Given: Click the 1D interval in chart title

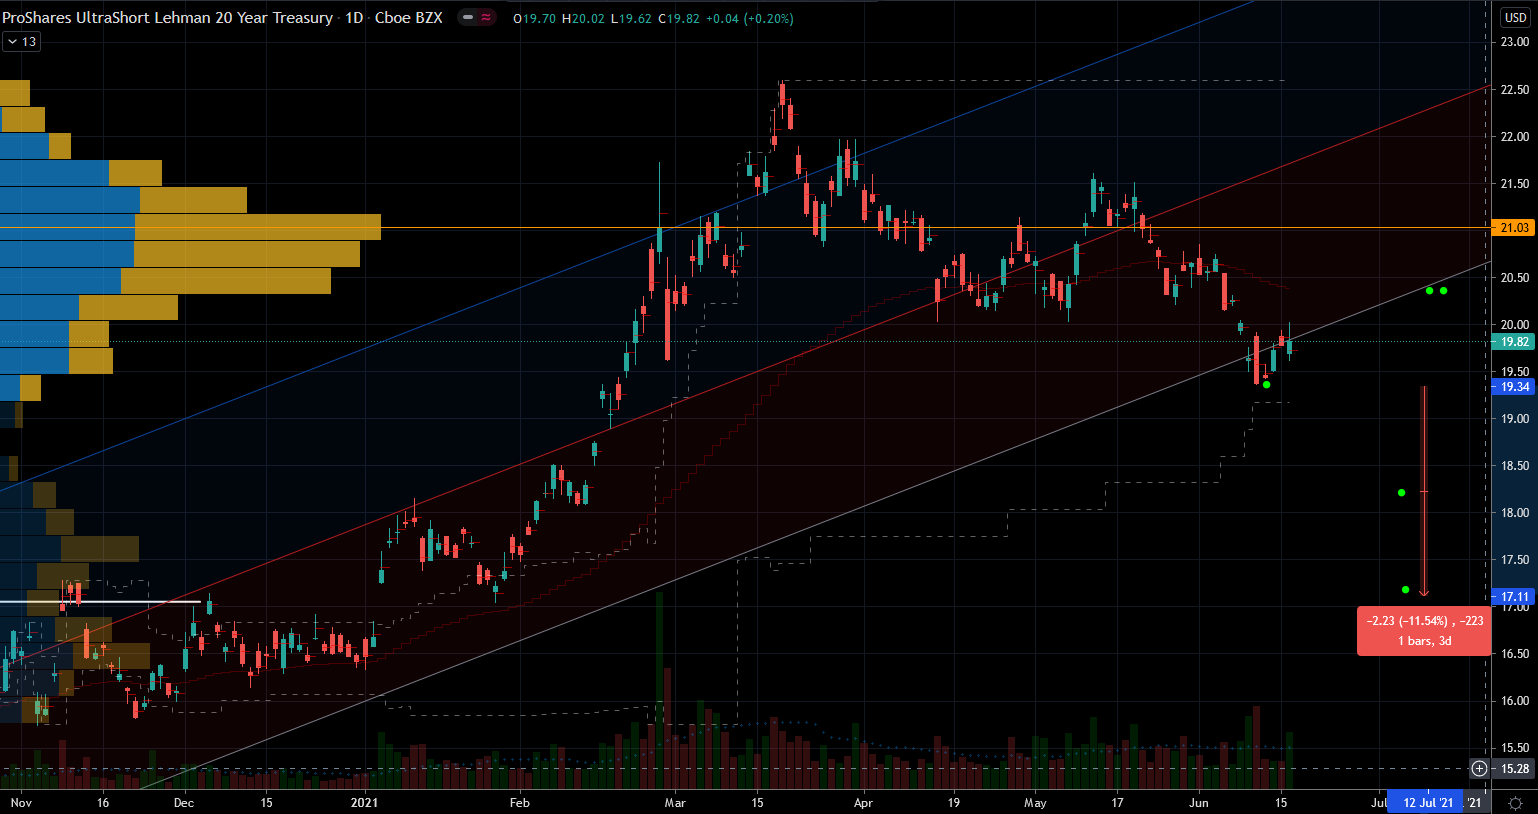Looking at the screenshot, I should coord(354,18).
